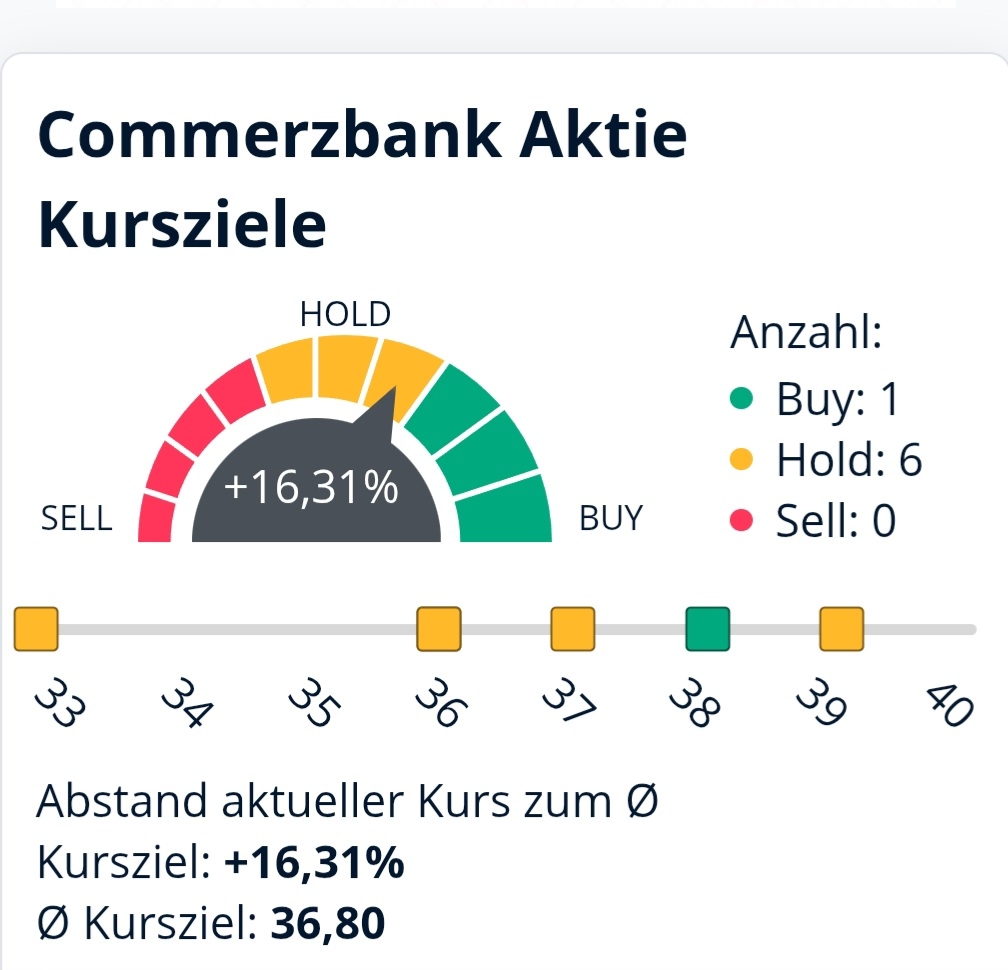Pick the yellow marker at price 39
The image size is (1008, 970).
[842, 629]
